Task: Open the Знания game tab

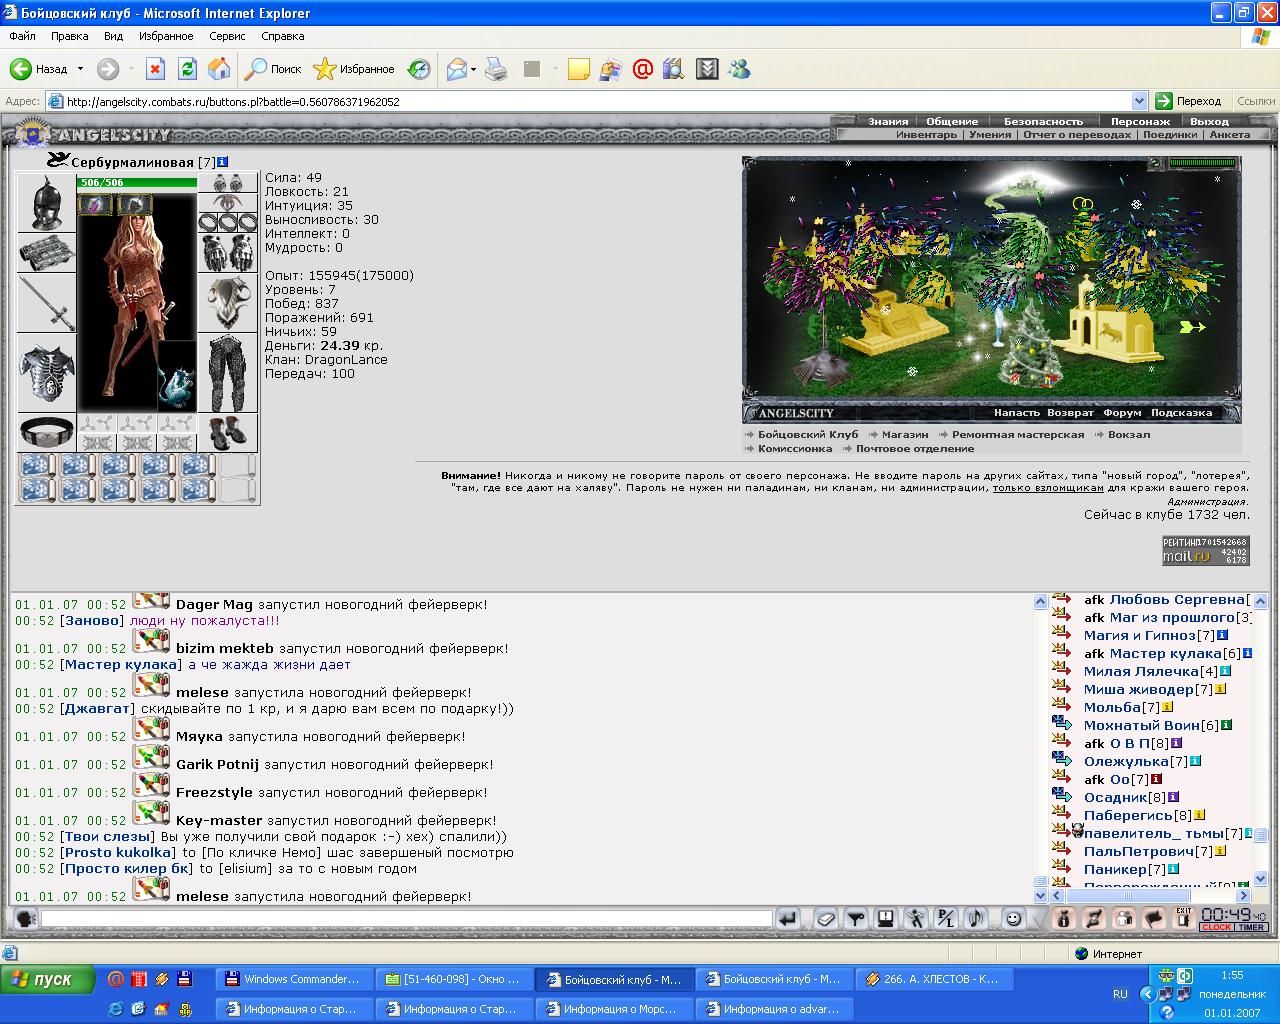Action: 888,121
